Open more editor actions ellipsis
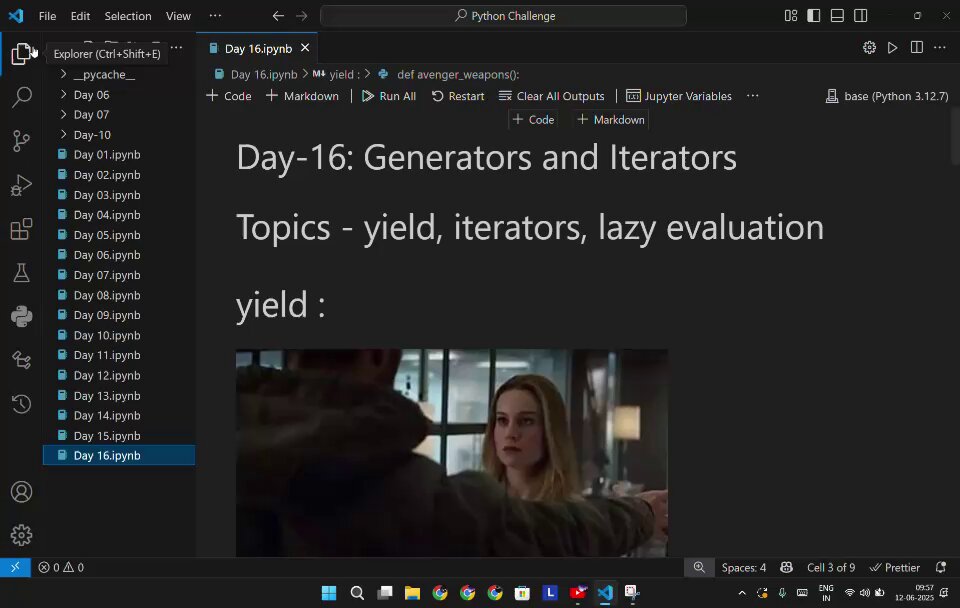 (x=940, y=48)
